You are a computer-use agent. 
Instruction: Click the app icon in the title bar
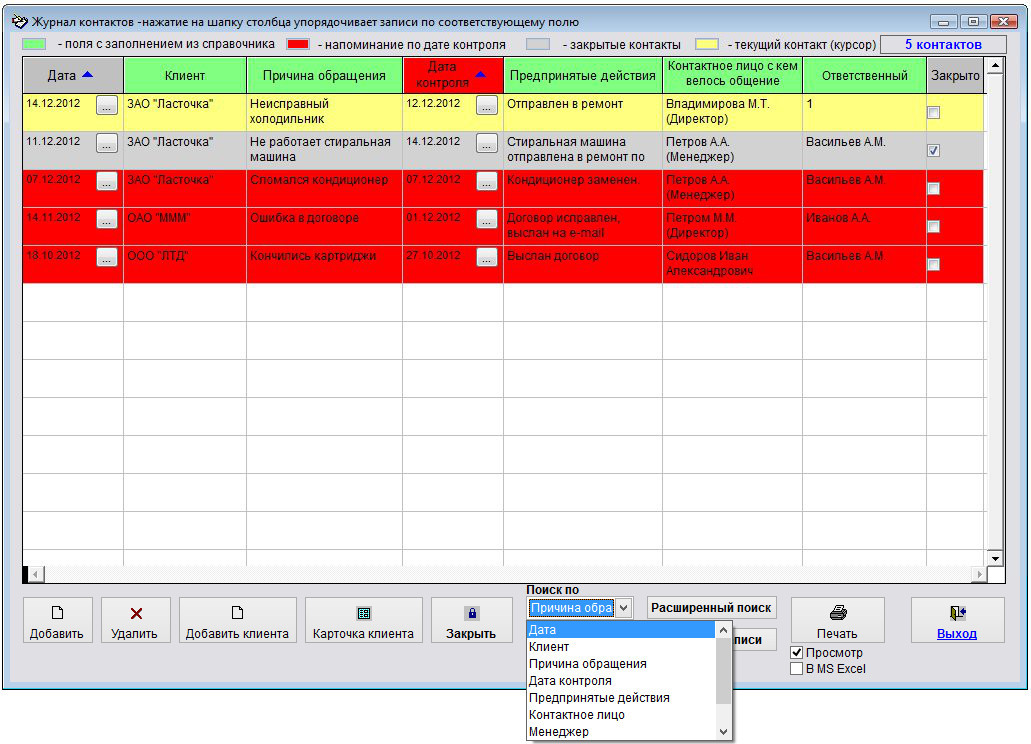20,22
